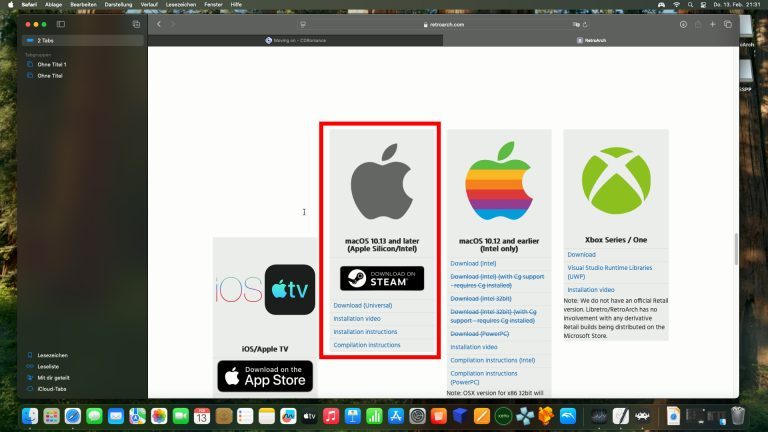Open the Safari downloads icon
This screenshot has height=432, width=768.
click(x=683, y=24)
